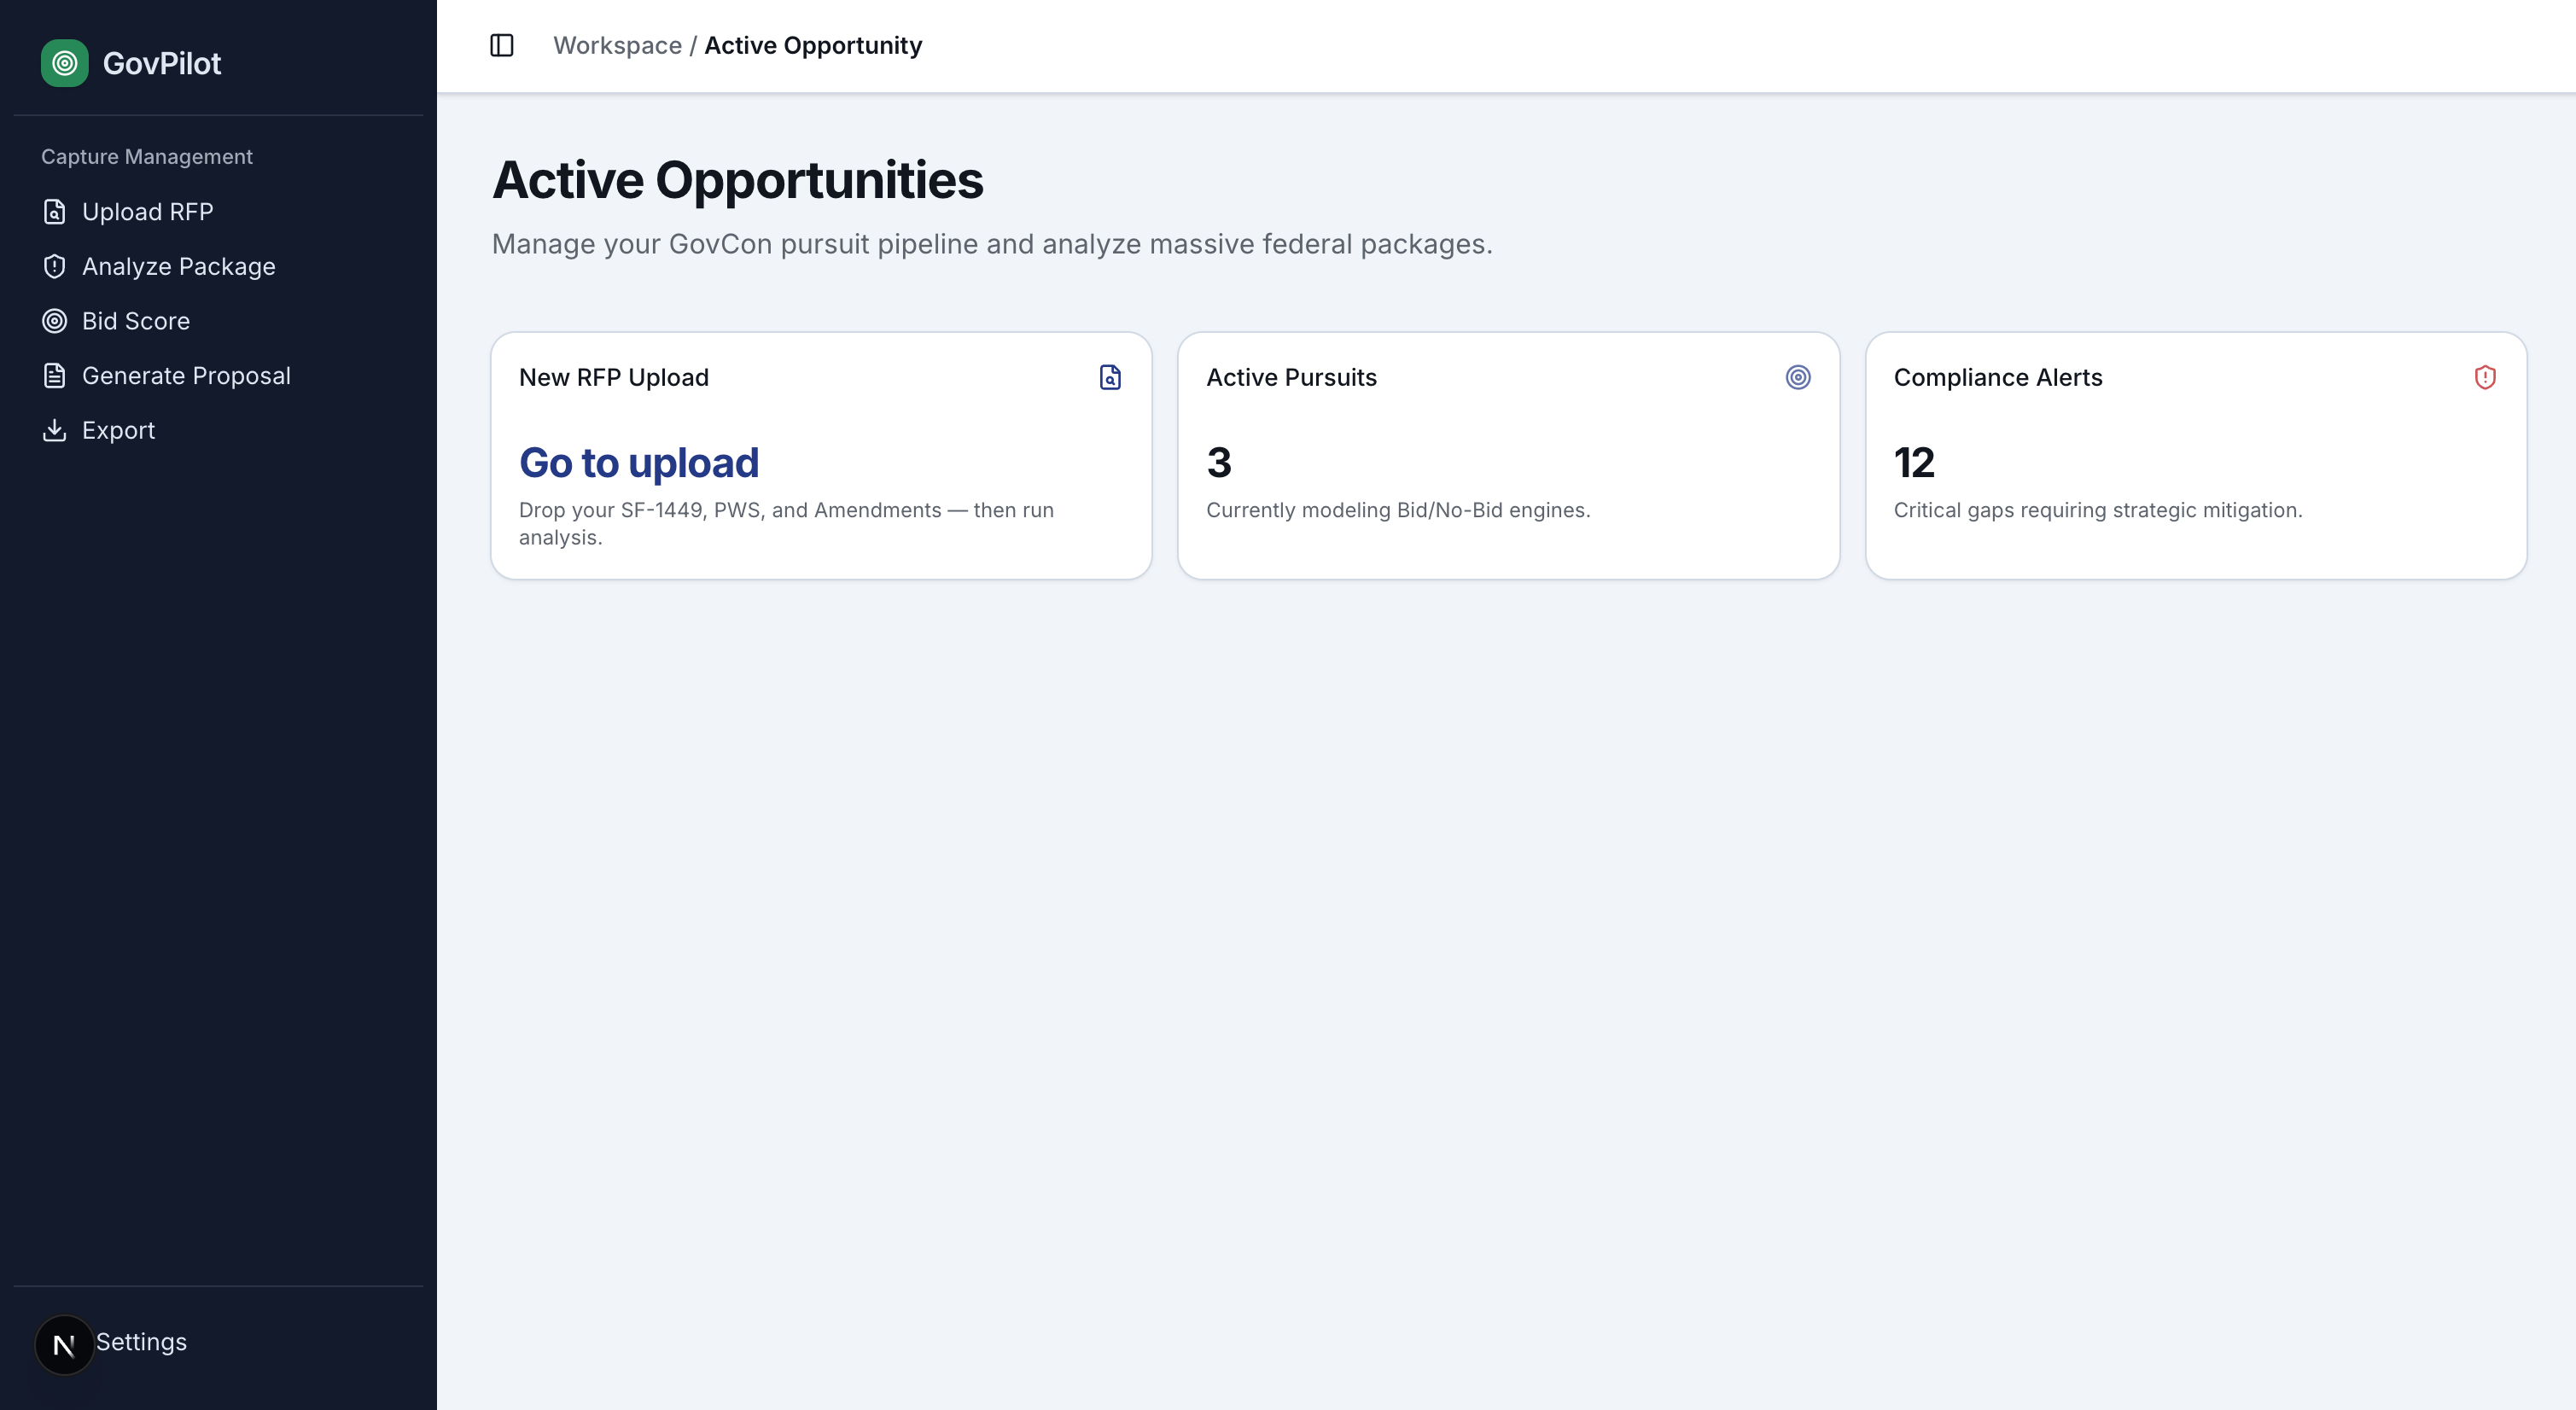Click the Export download icon
The height and width of the screenshot is (1410, 2576).
[x=55, y=430]
